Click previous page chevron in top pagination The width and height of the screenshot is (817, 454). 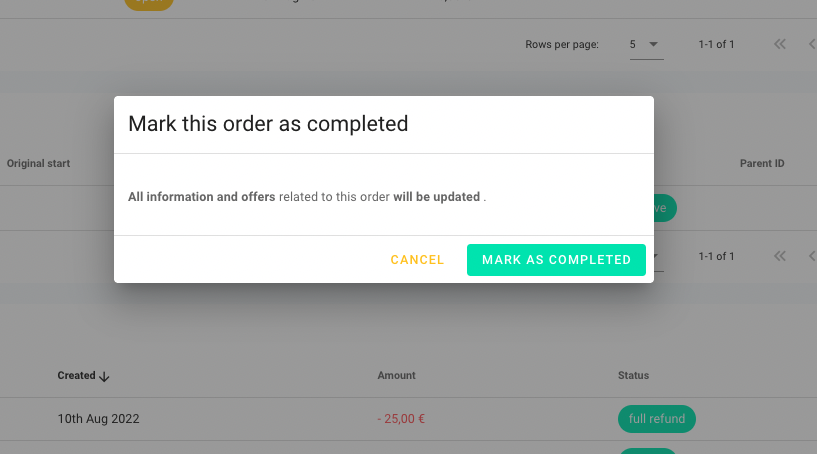point(812,44)
